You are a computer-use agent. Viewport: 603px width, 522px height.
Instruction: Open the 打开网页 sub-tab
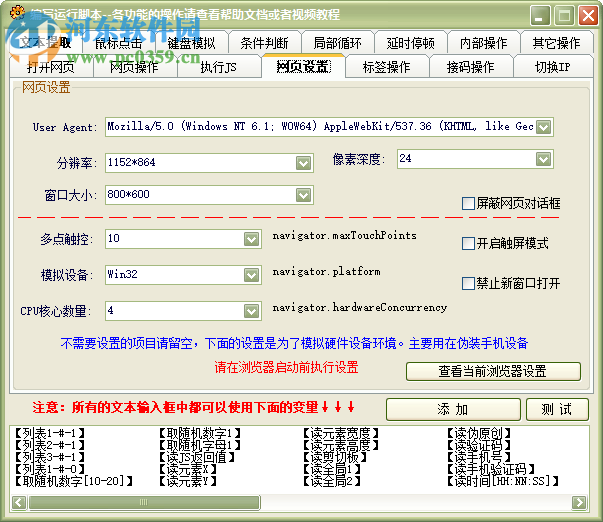click(51, 67)
